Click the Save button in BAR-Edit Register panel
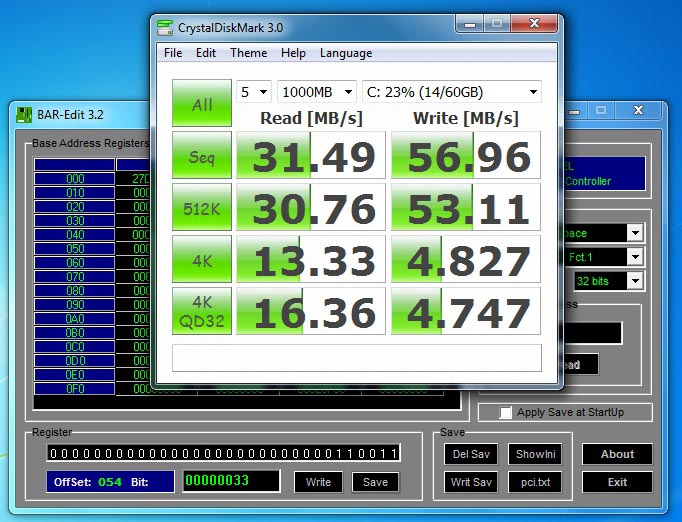This screenshot has height=522, width=682. tap(375, 482)
